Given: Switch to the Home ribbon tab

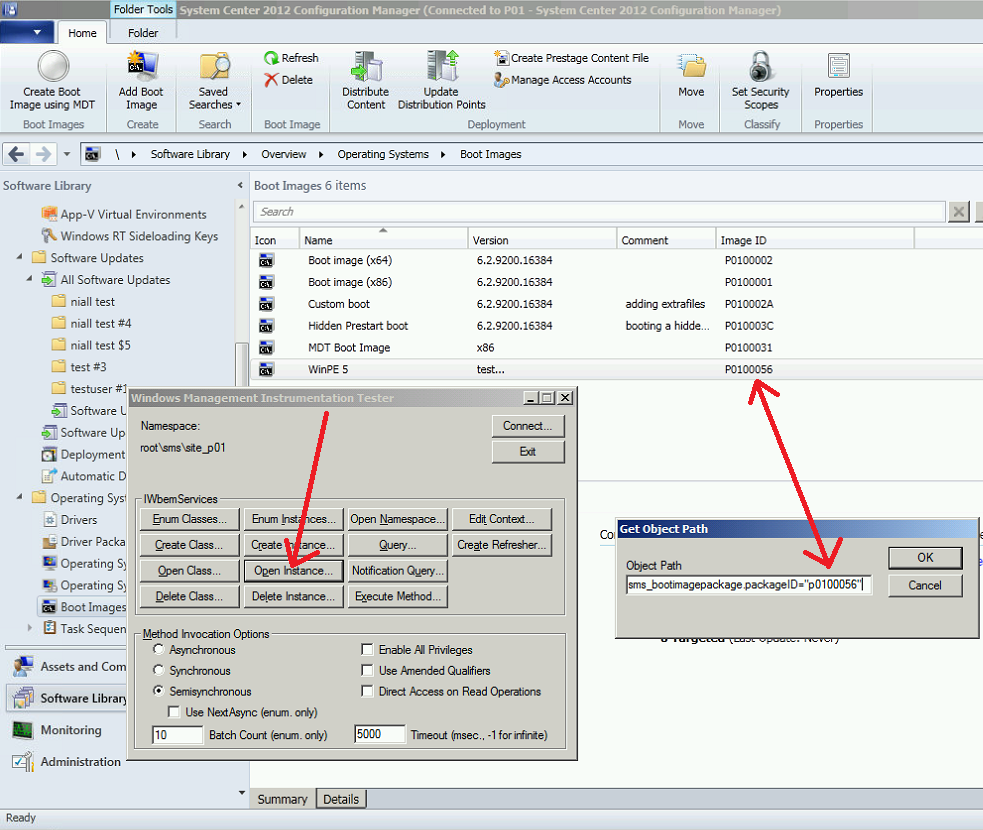Looking at the screenshot, I should pos(83,33).
